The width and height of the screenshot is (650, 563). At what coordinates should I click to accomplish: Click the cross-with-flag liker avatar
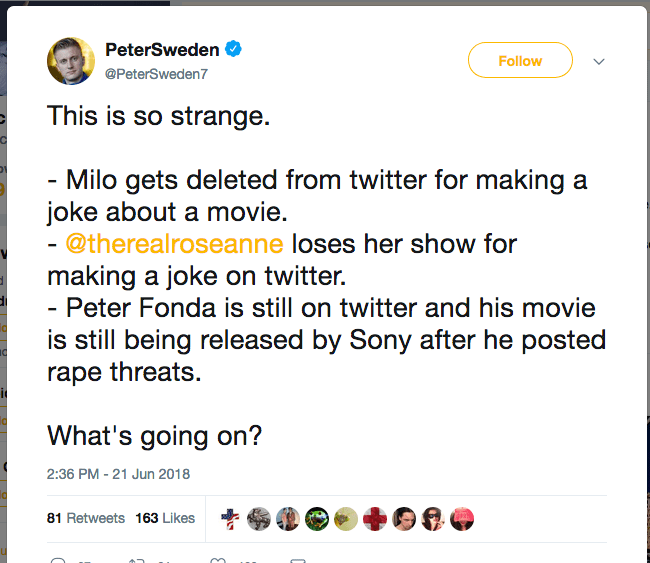[230, 519]
